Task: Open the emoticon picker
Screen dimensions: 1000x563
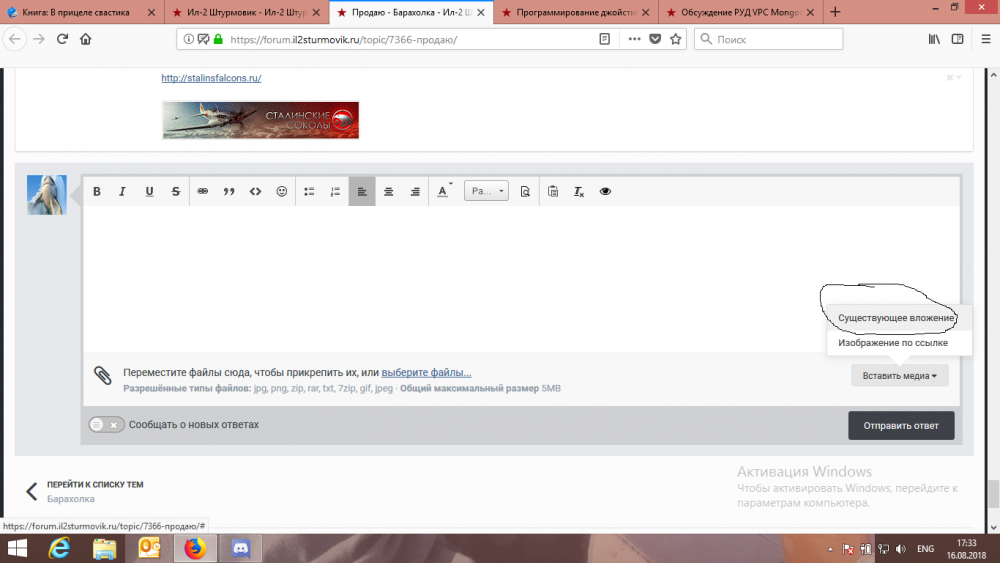Action: click(281, 191)
